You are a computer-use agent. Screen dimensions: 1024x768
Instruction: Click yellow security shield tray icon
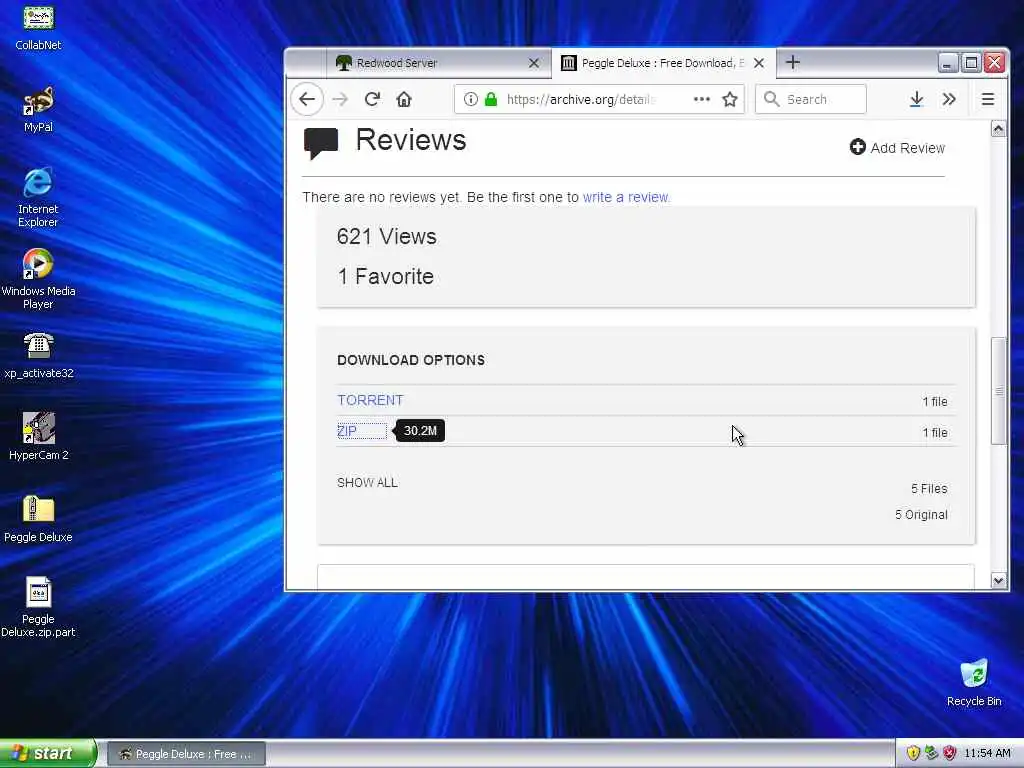click(913, 753)
